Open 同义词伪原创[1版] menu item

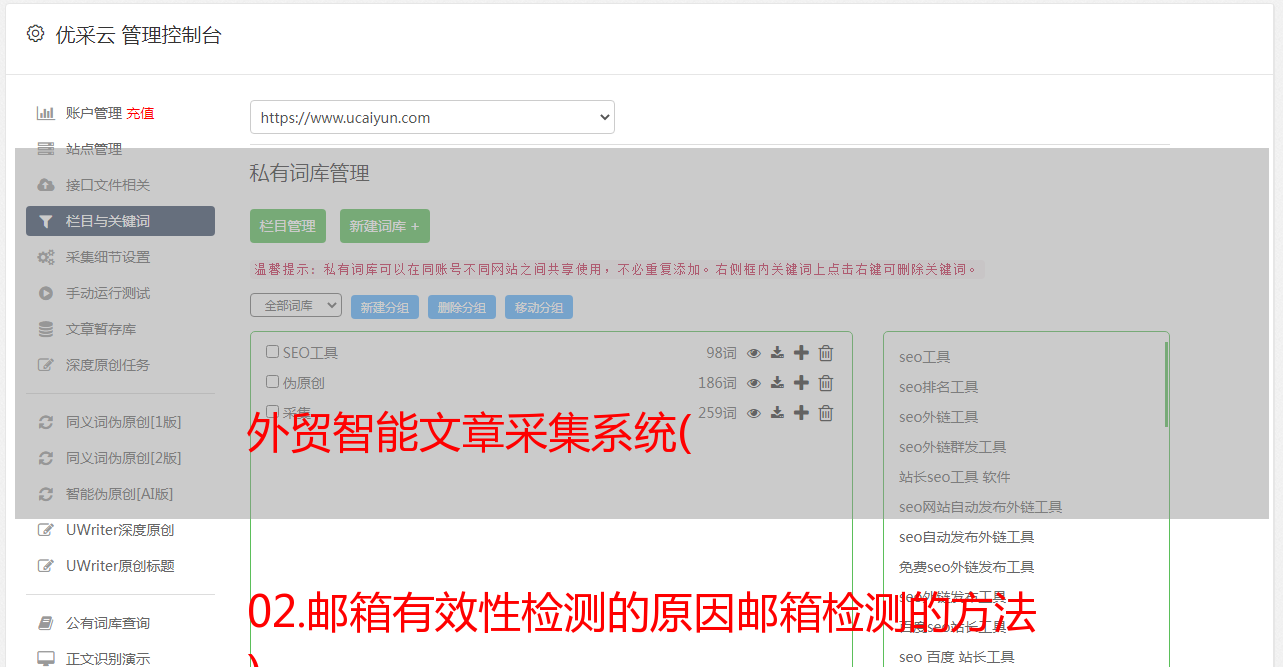[124, 422]
